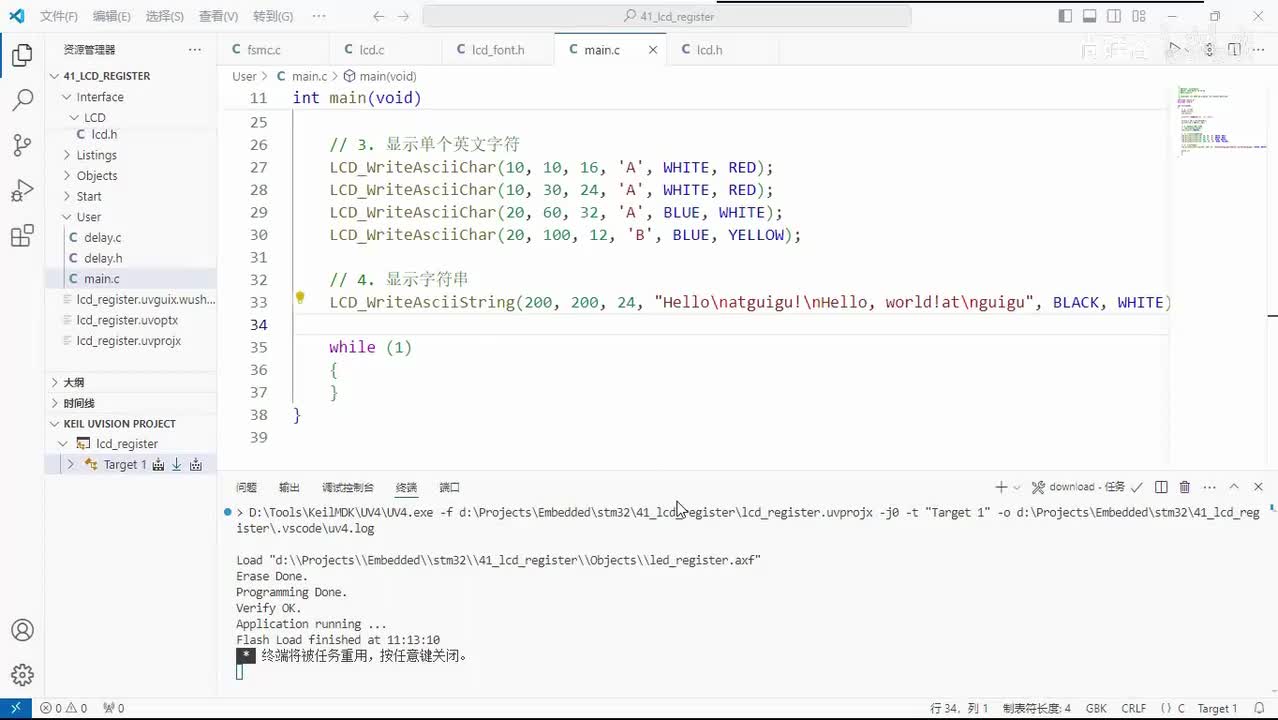Open lcd_register.uvprojx file in explorer
The height and width of the screenshot is (720, 1278).
click(x=129, y=341)
